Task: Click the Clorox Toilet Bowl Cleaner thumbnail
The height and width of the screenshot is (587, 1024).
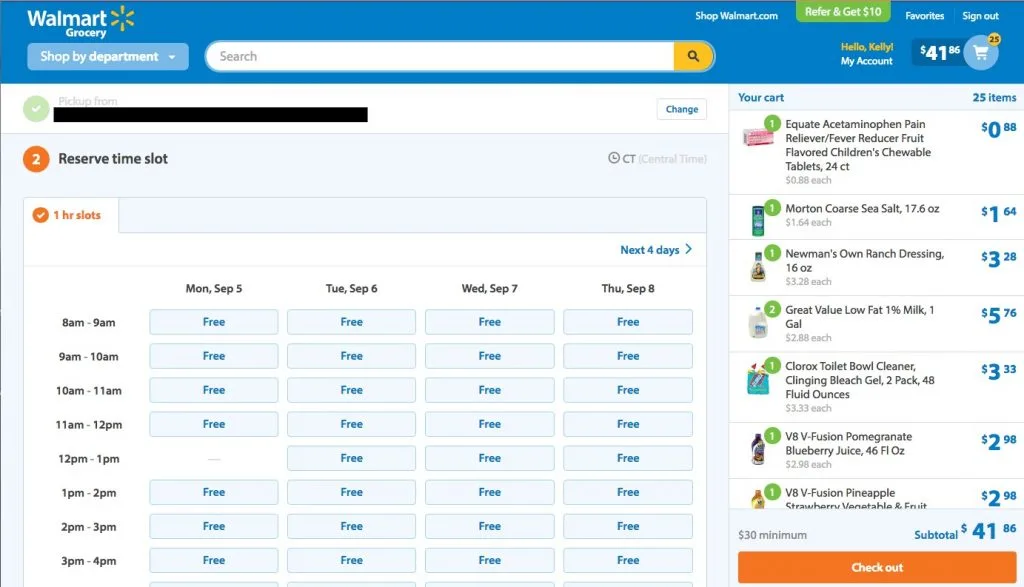Action: (758, 379)
